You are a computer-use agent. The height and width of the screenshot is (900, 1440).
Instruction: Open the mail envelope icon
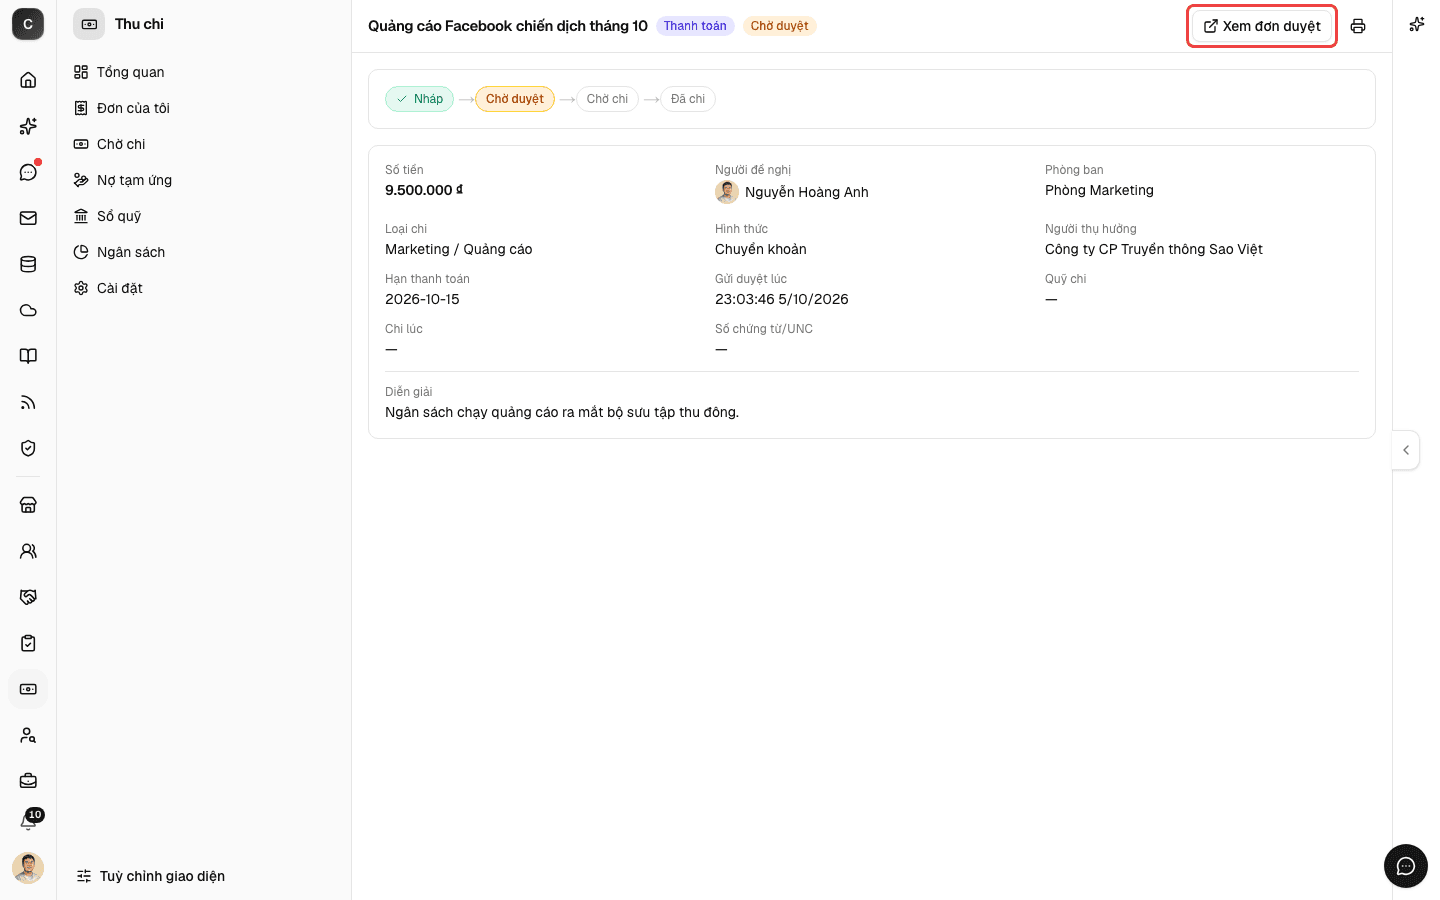28,218
